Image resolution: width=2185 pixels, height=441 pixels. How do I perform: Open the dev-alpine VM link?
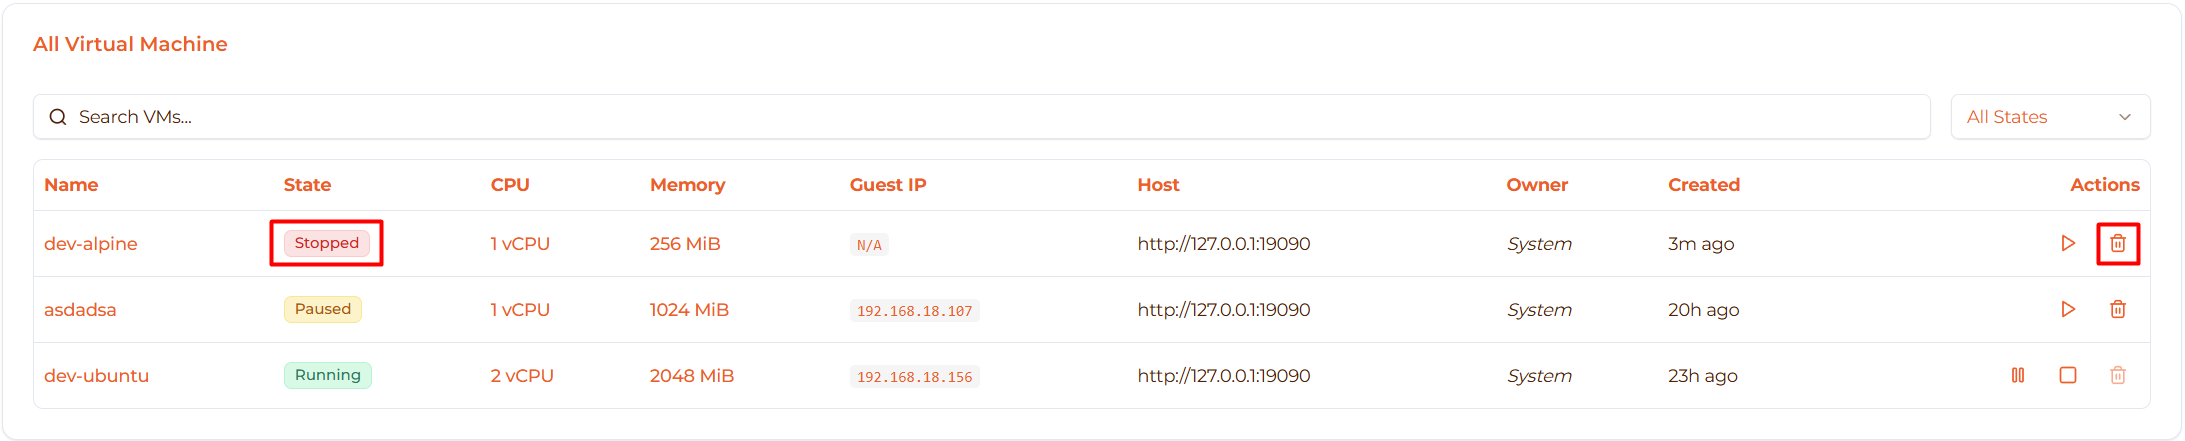(91, 243)
